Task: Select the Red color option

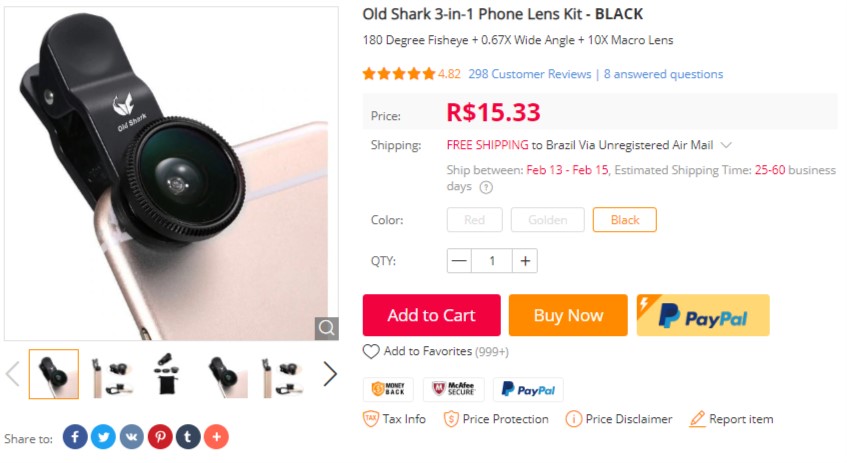Action: tap(475, 220)
